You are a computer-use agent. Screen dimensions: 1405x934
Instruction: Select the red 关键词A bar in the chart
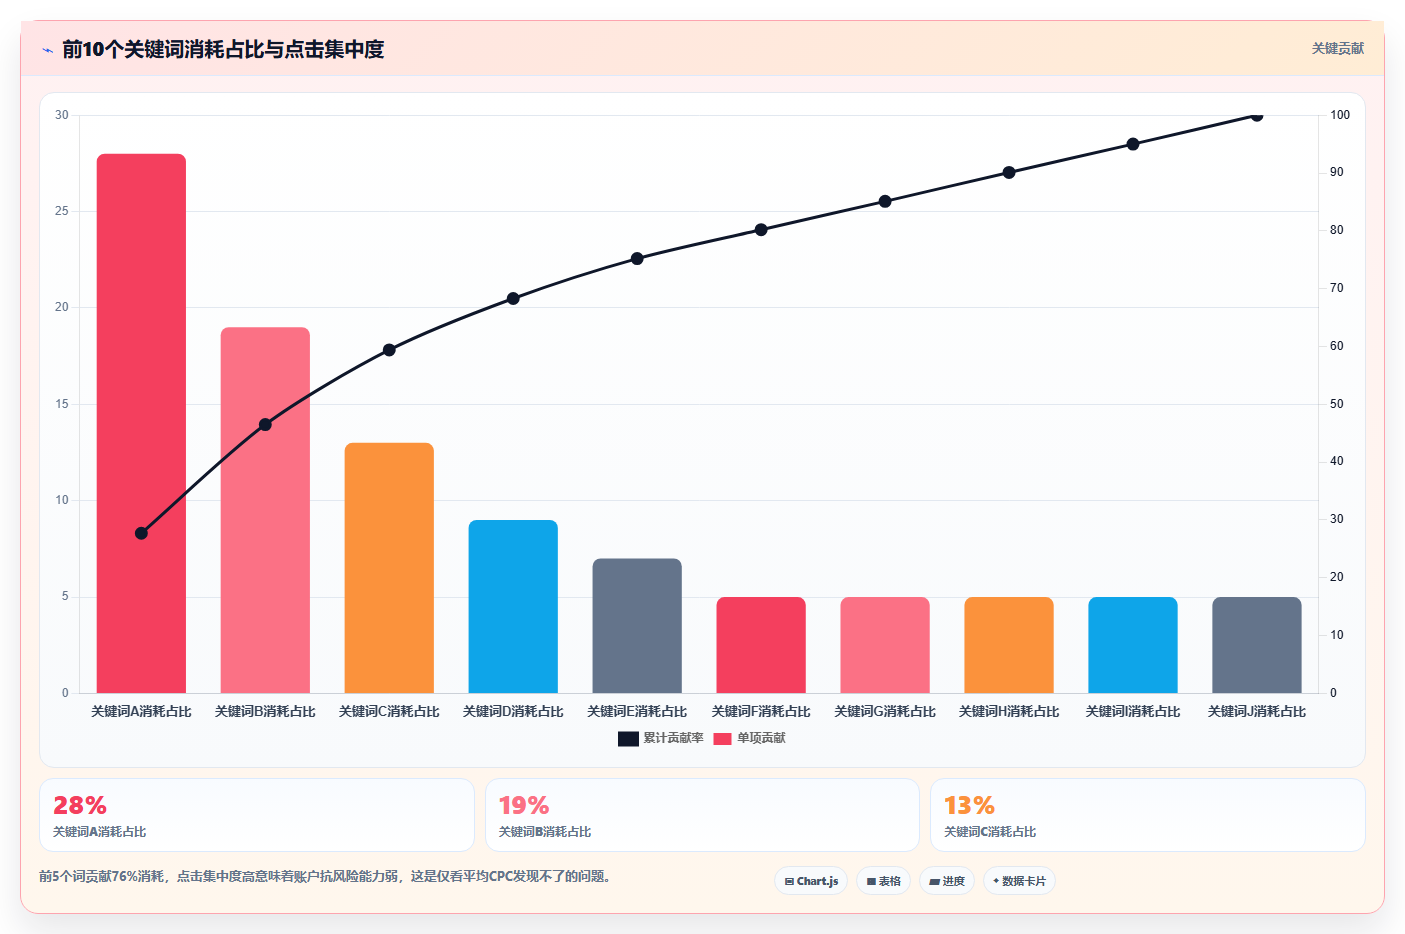tap(141, 423)
